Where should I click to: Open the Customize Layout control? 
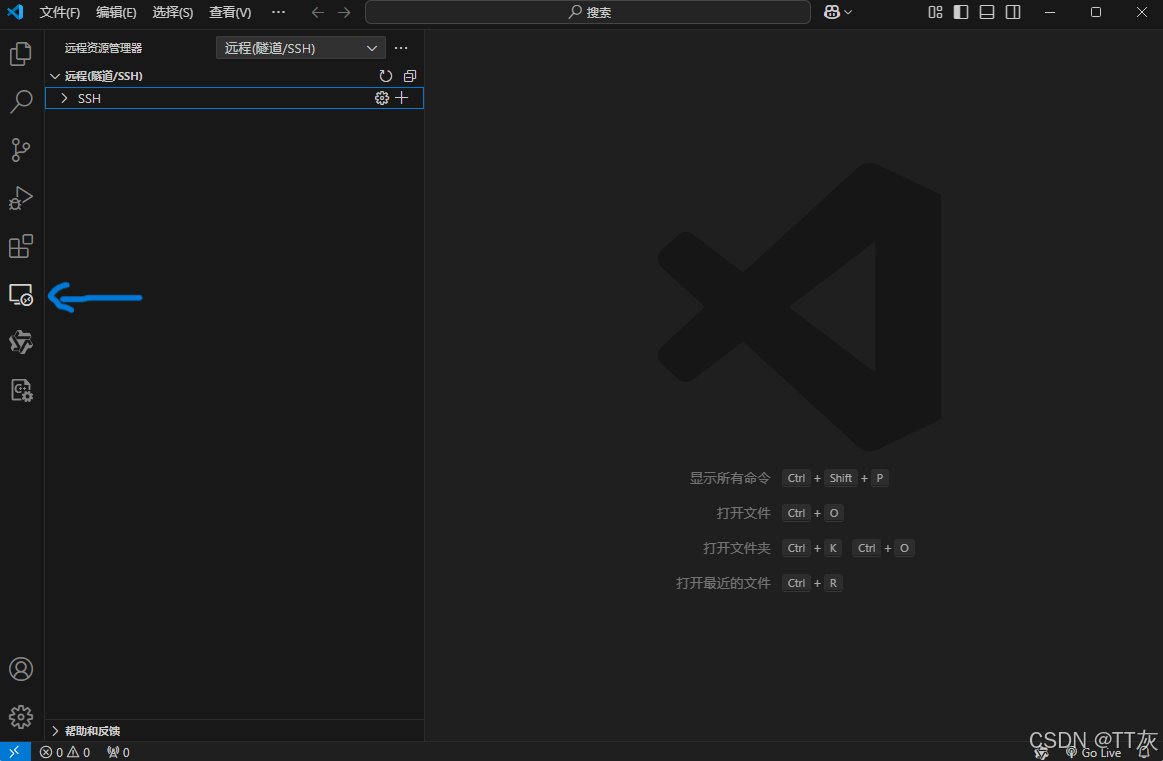[935, 12]
